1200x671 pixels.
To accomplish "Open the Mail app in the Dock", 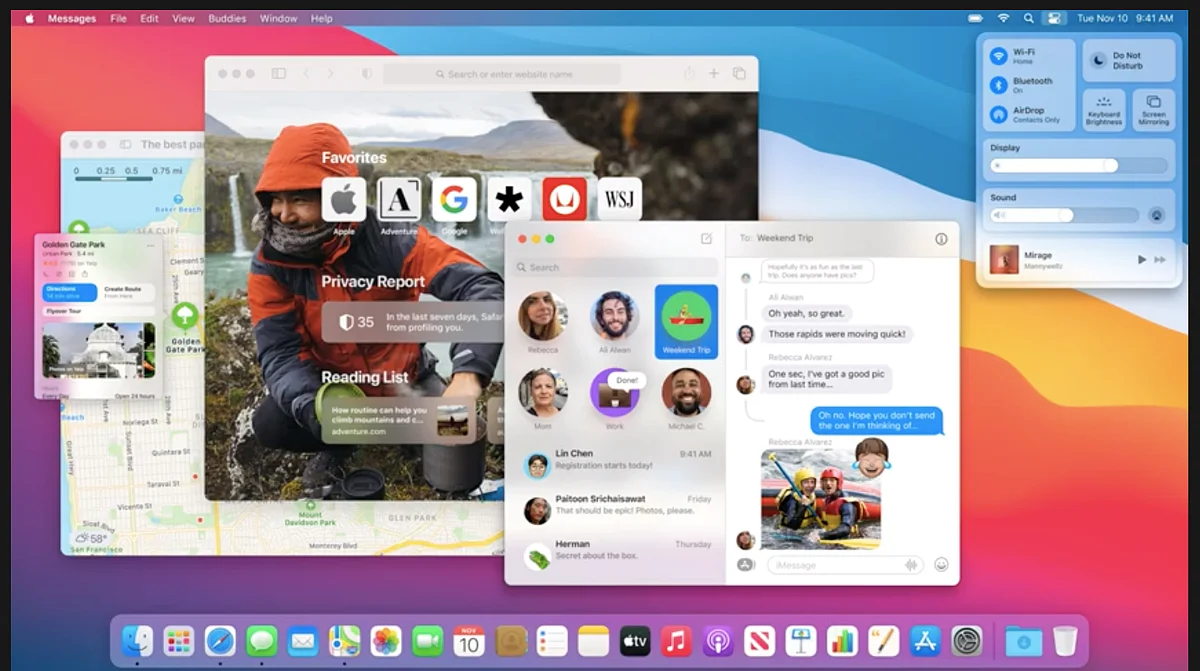I will click(303, 641).
